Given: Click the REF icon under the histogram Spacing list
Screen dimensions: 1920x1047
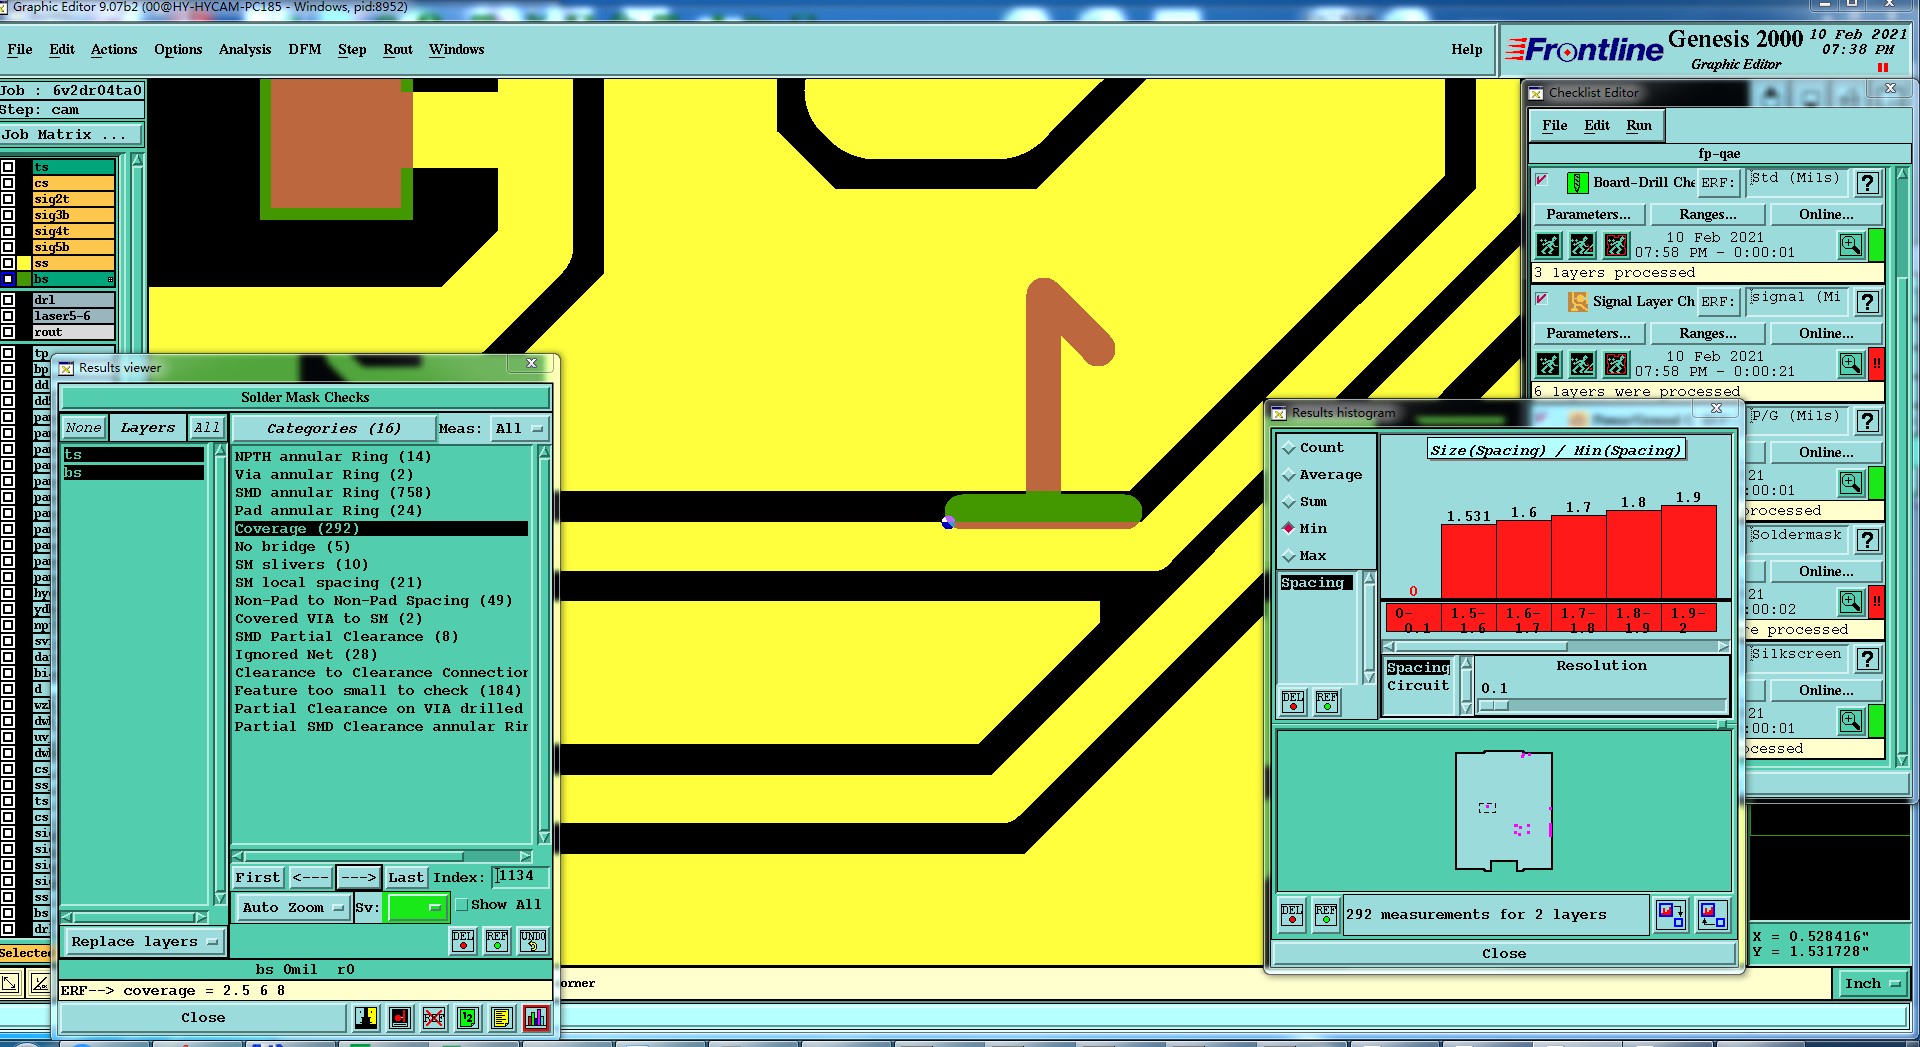Looking at the screenshot, I should click(x=1327, y=701).
